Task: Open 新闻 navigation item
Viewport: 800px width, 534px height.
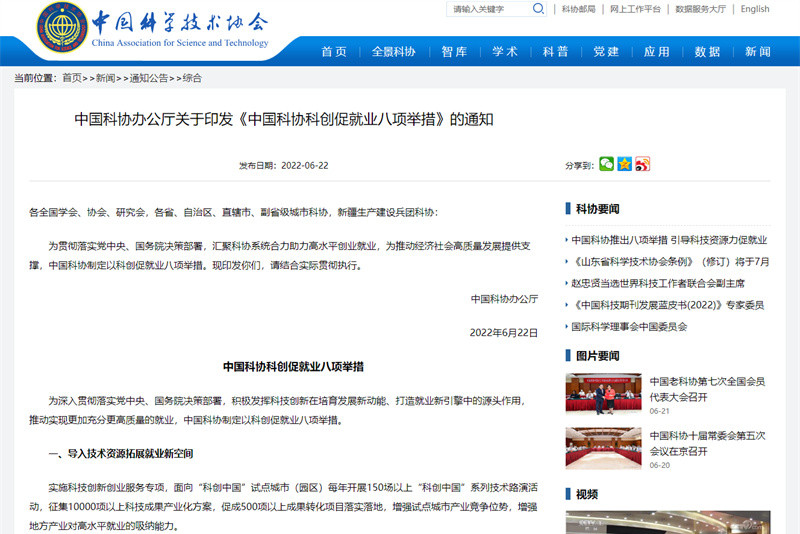Action: (758, 52)
